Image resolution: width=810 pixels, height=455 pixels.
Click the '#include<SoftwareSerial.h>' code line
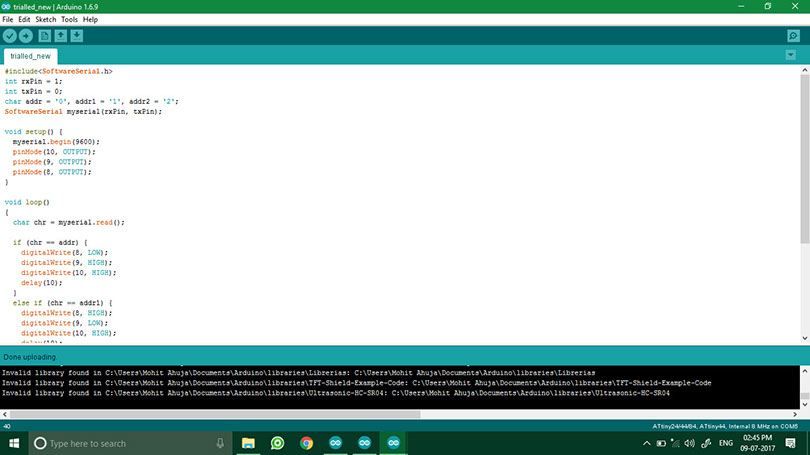click(58, 71)
